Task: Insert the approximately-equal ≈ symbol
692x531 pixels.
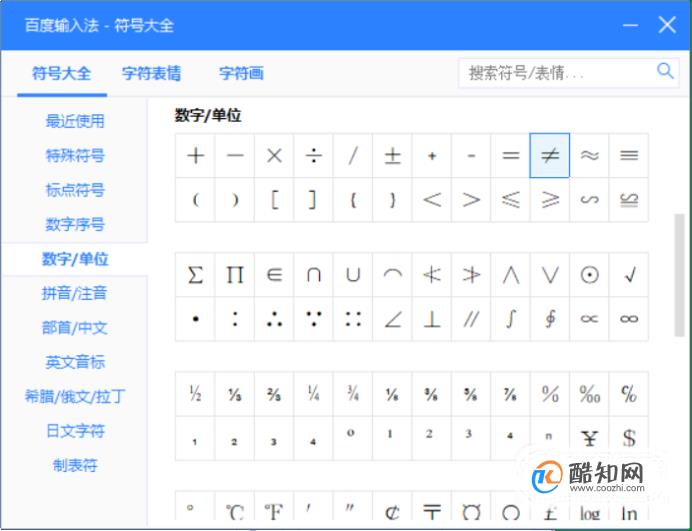Action: pos(589,155)
